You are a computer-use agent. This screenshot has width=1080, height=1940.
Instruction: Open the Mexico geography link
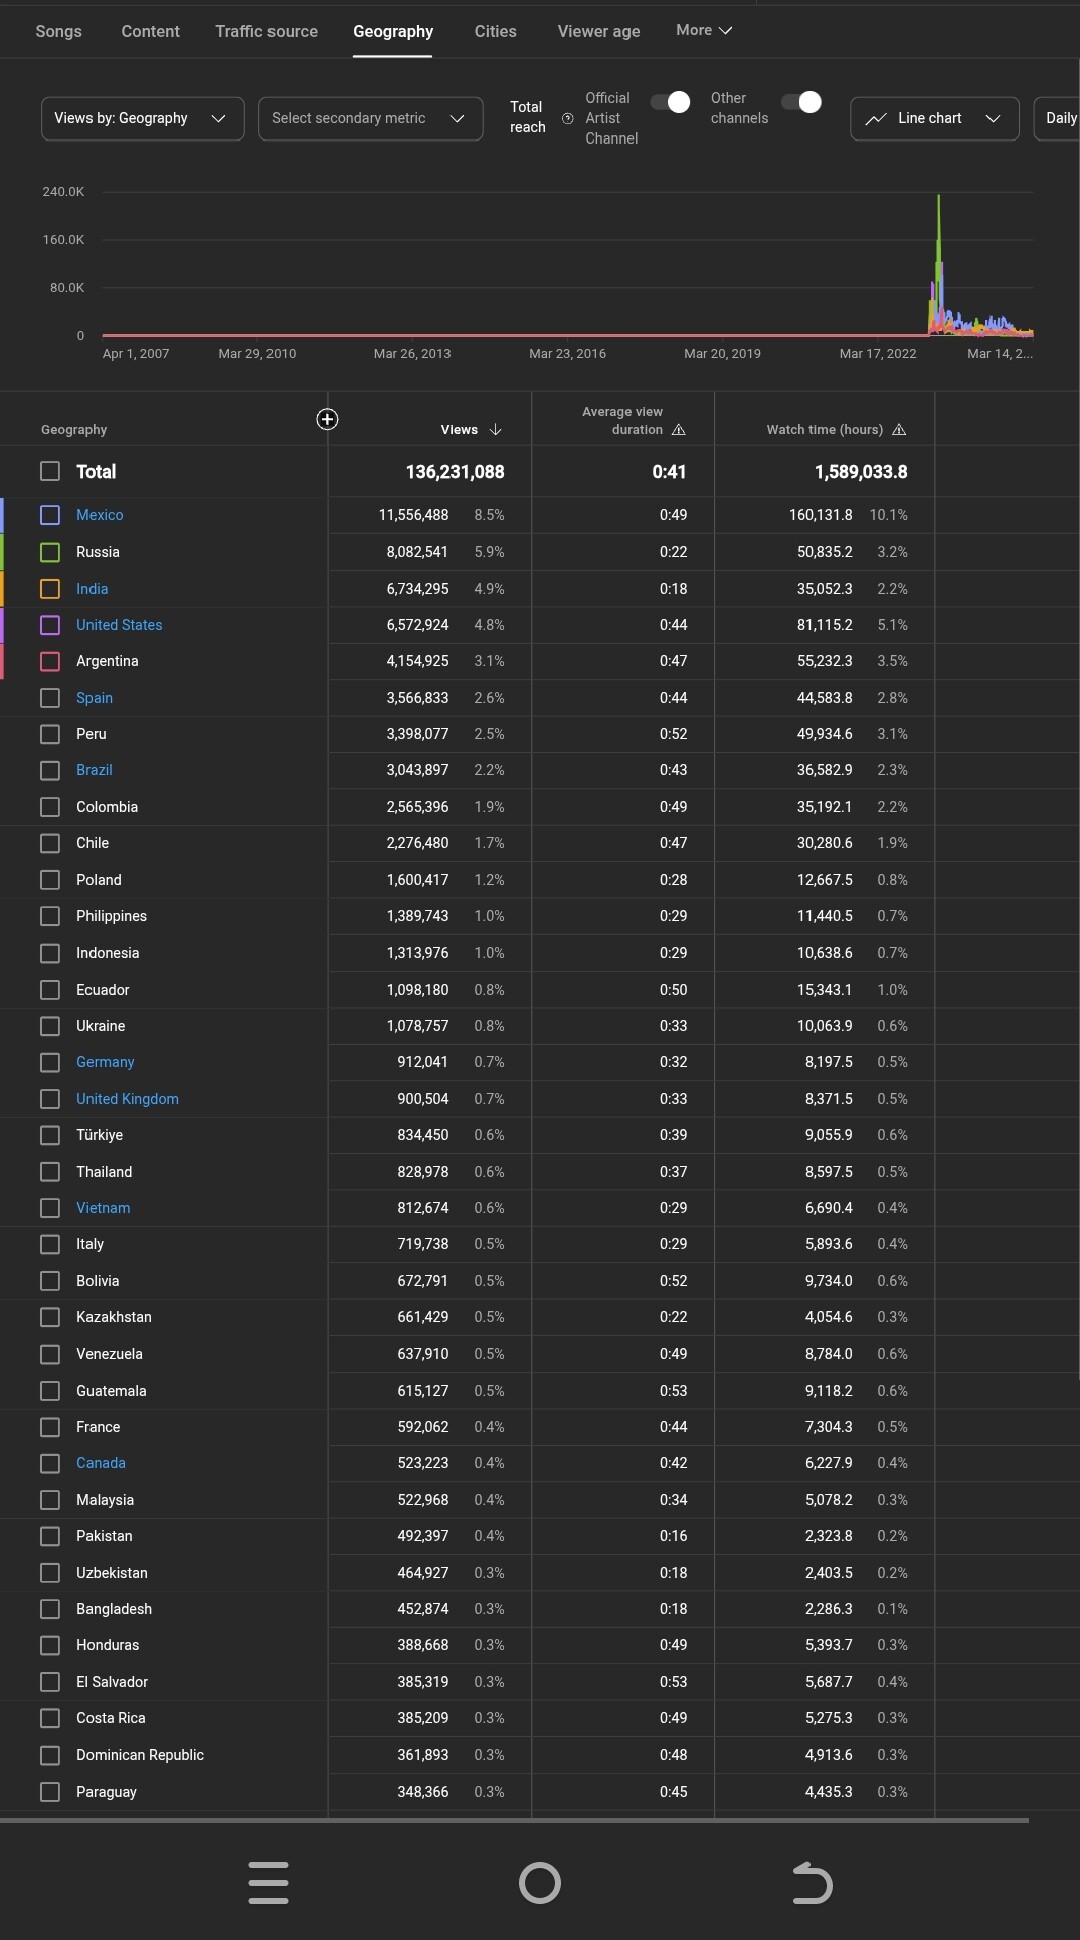point(100,515)
